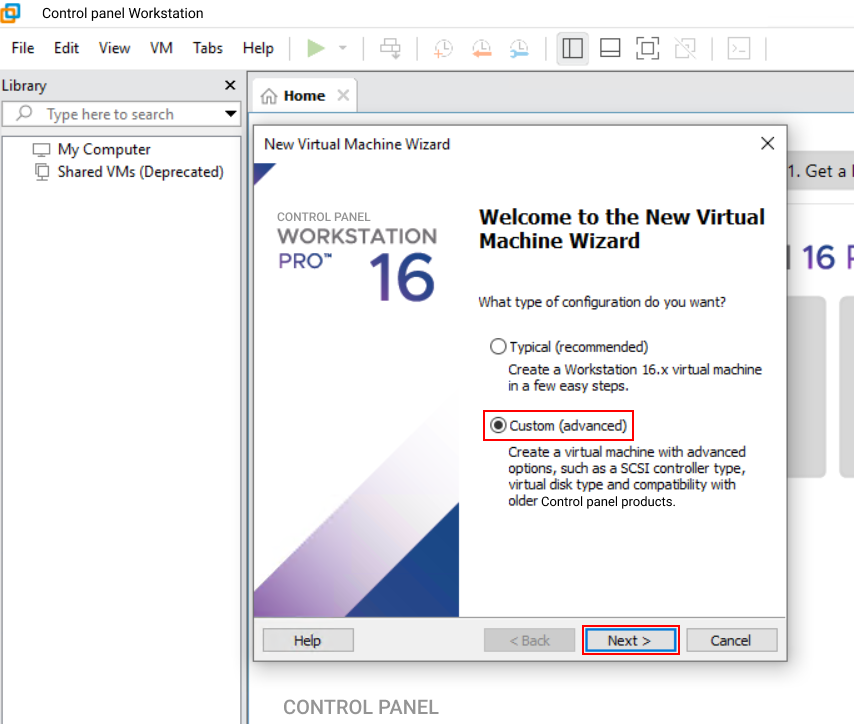Screen dimensions: 854x724
Task: Select My Computer in Library tree
Action: click(x=104, y=149)
